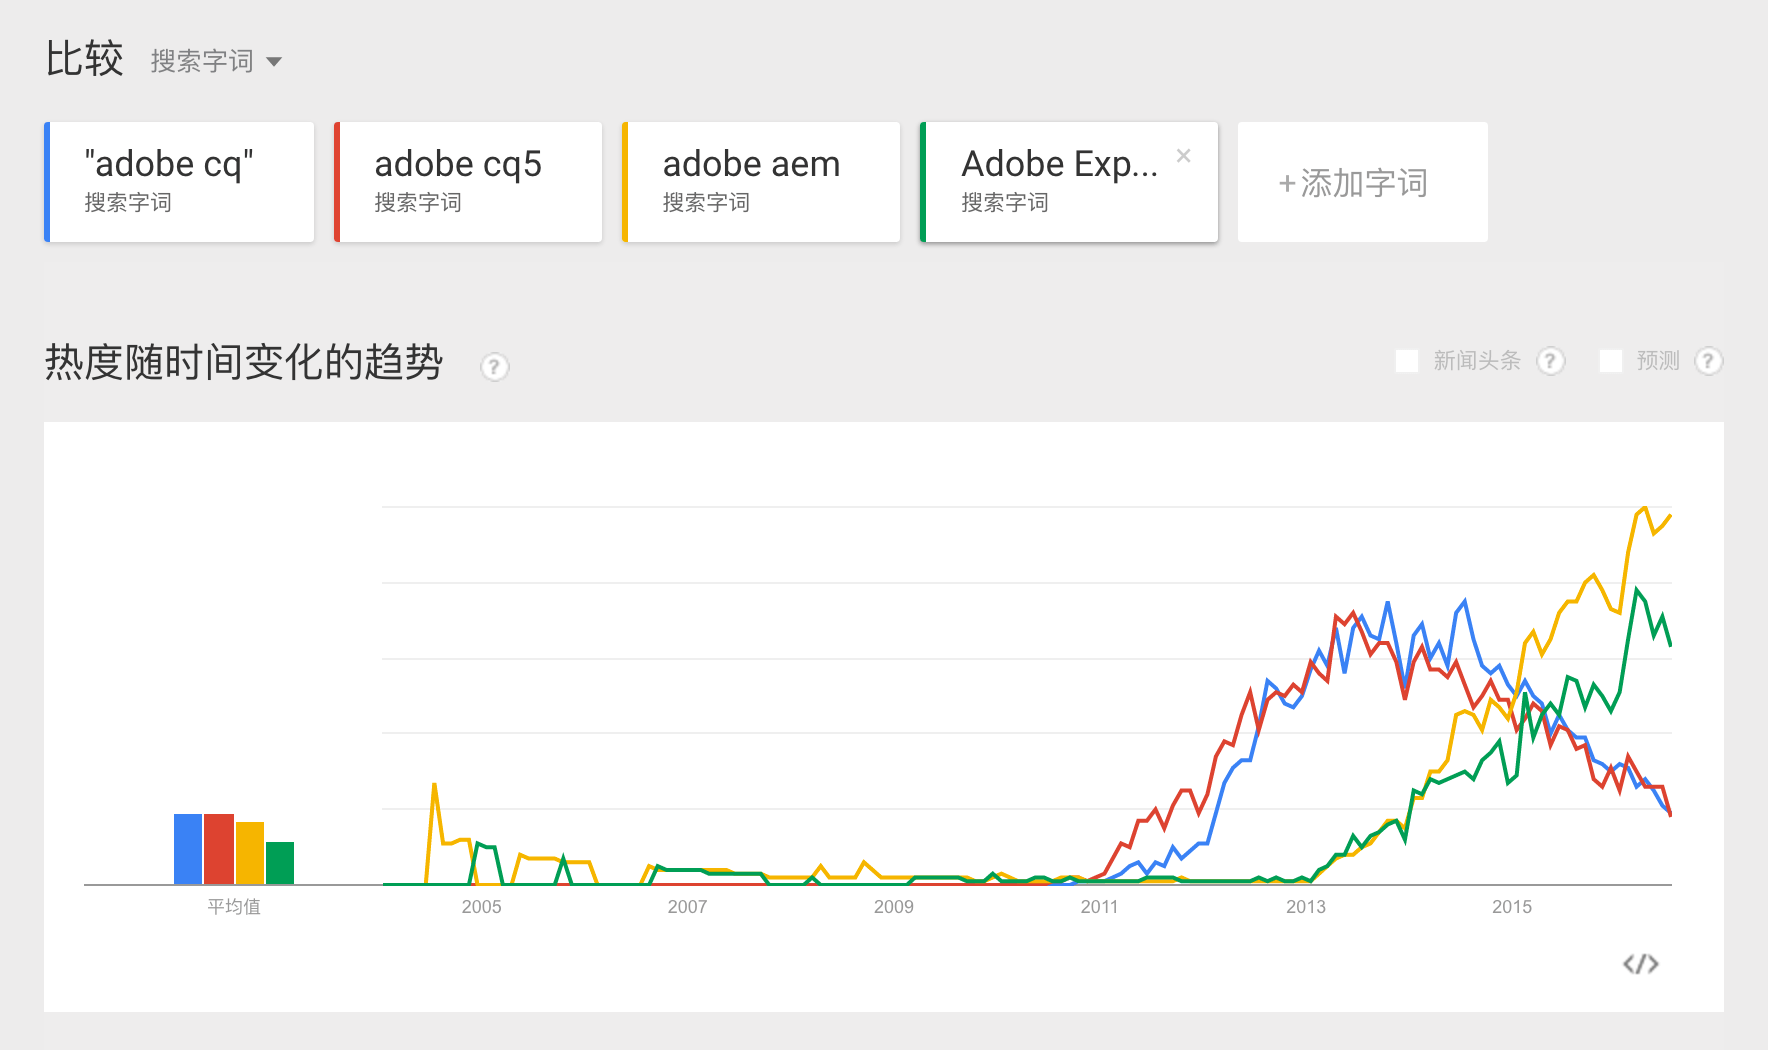This screenshot has height=1050, width=1768.
Task: Open help icon beside 热度随时间变化的趋势 heading
Action: (x=494, y=367)
